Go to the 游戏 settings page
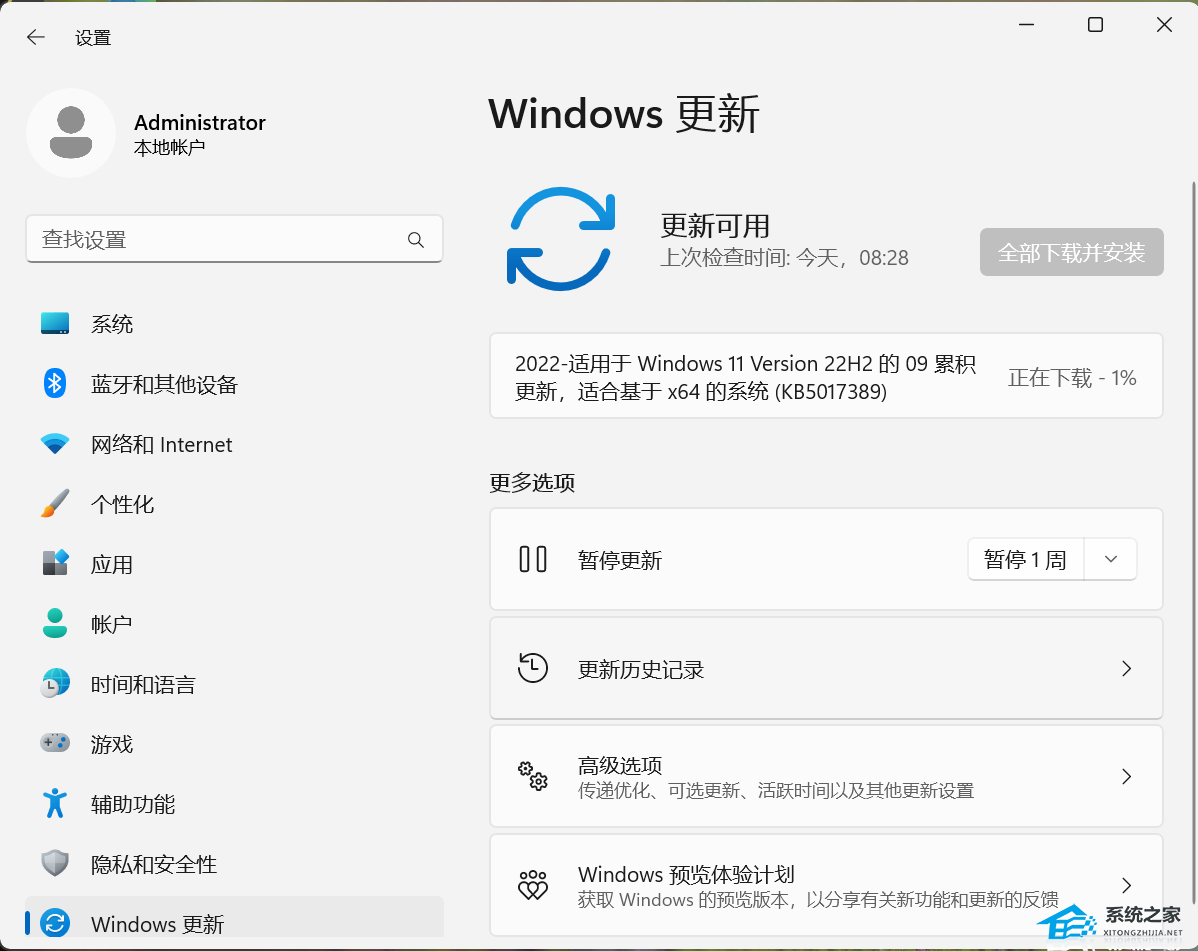Viewport: 1198px width, 951px height. coord(235,744)
